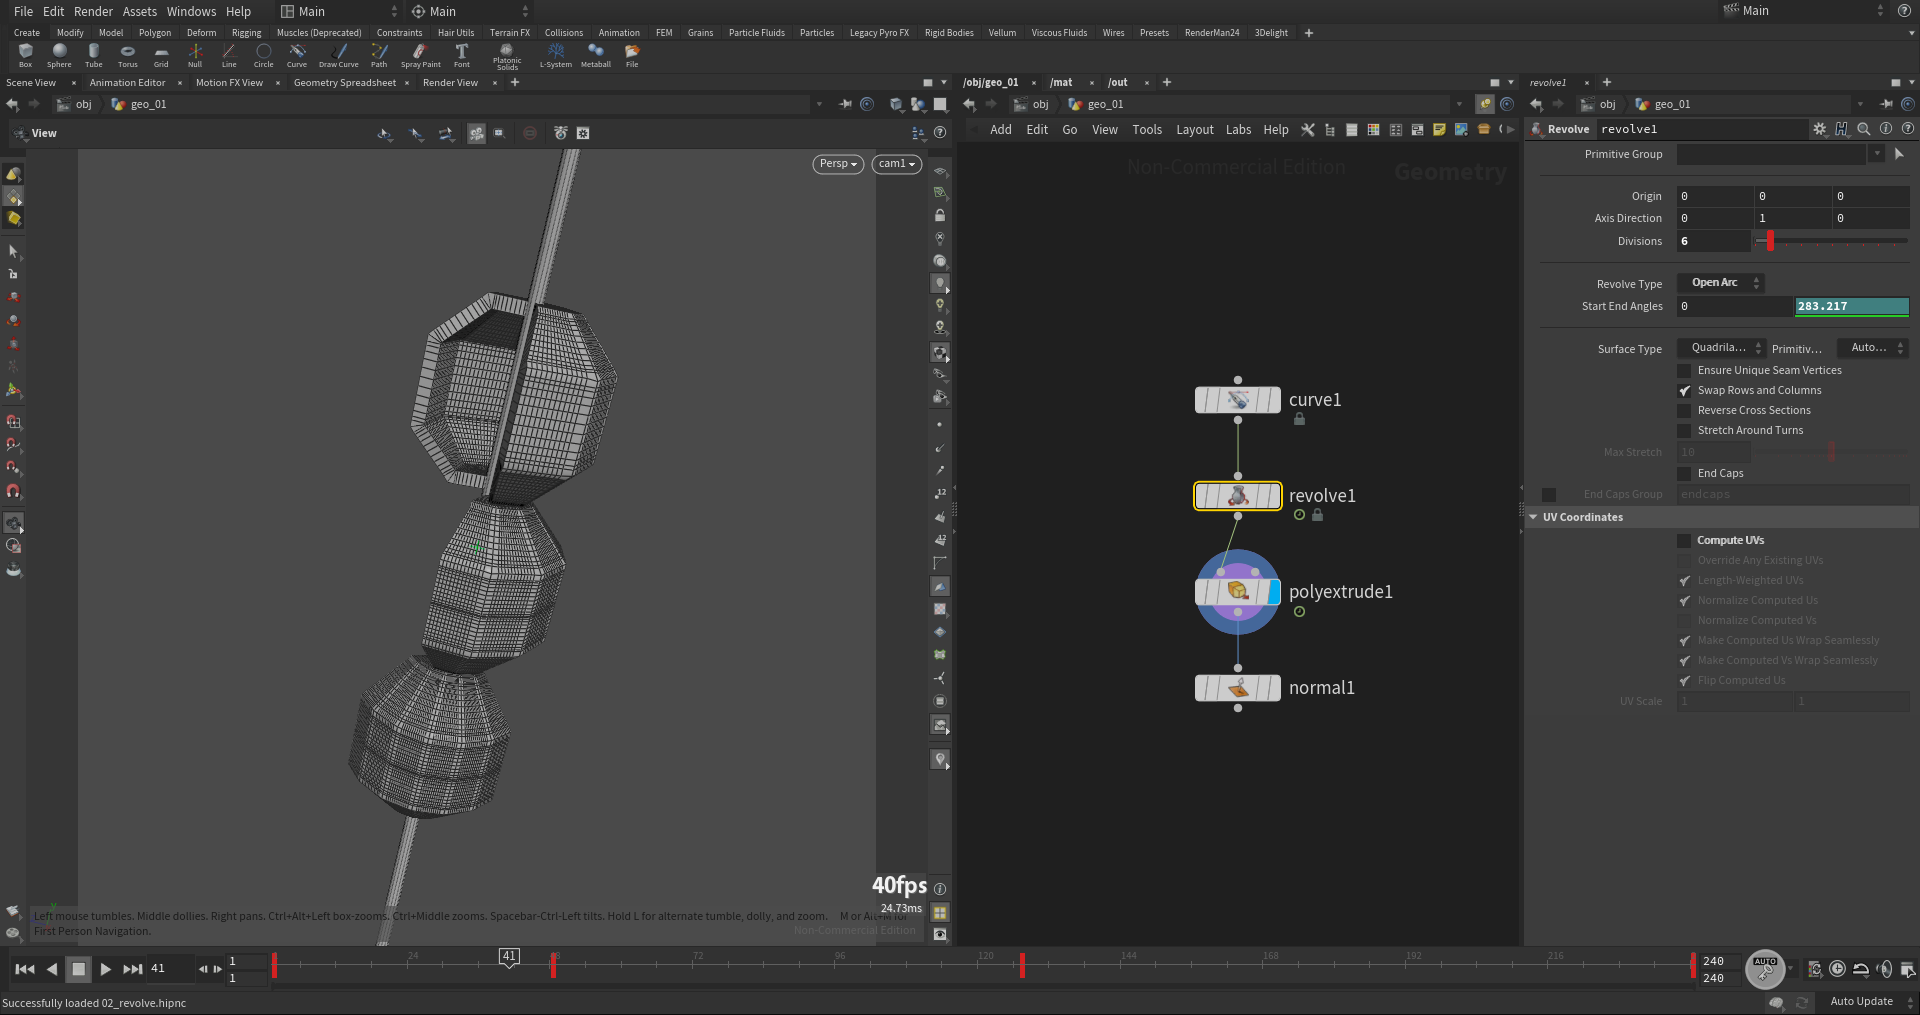This screenshot has width=1920, height=1015.
Task: Choose the Draw Curve shelf tool
Action: click(339, 55)
